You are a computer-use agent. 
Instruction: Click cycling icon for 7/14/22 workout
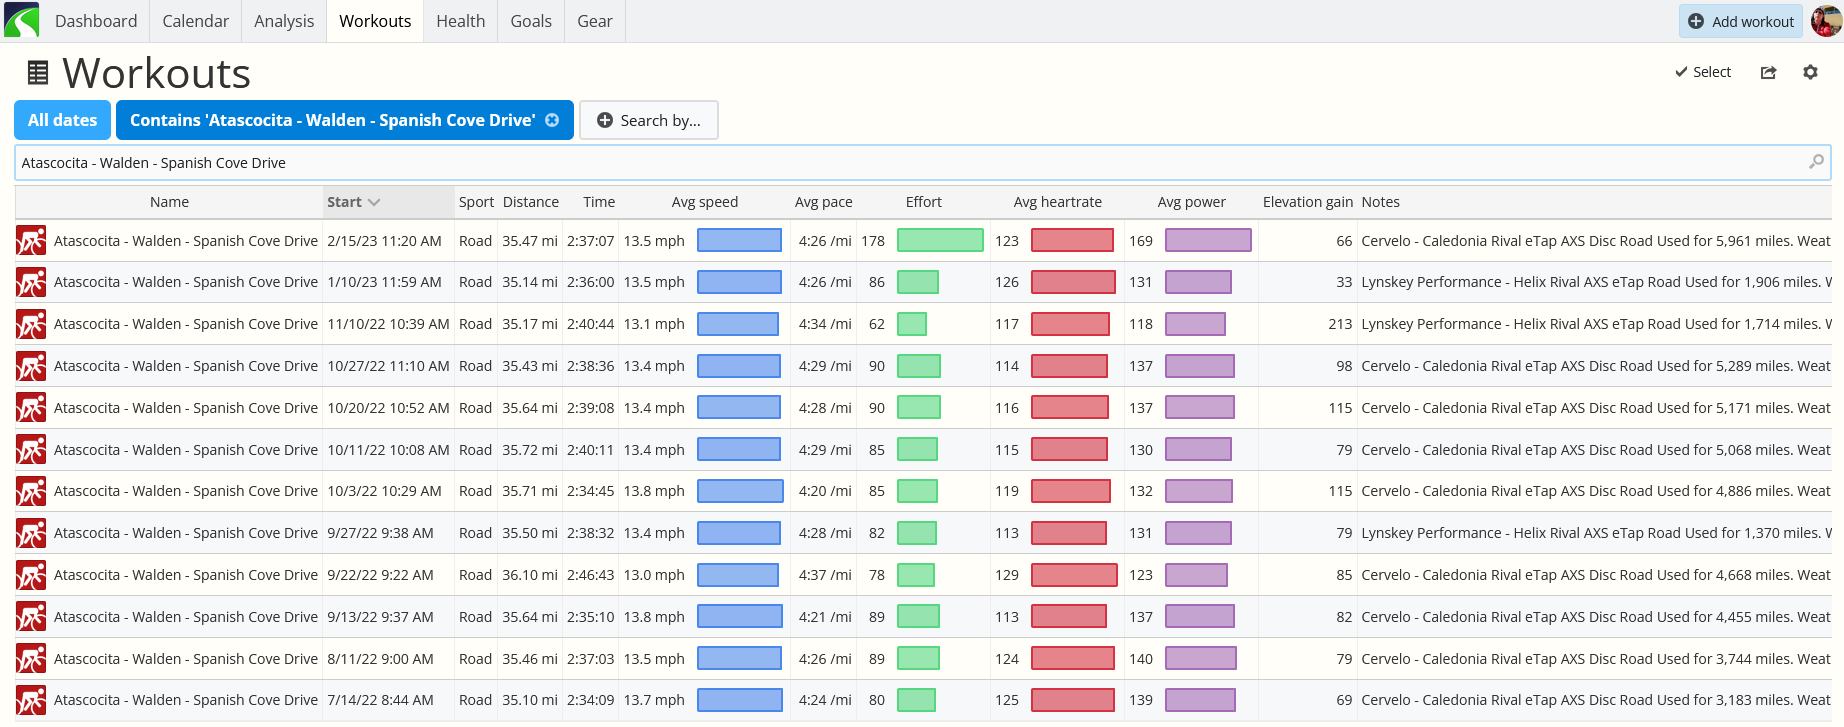tap(31, 700)
